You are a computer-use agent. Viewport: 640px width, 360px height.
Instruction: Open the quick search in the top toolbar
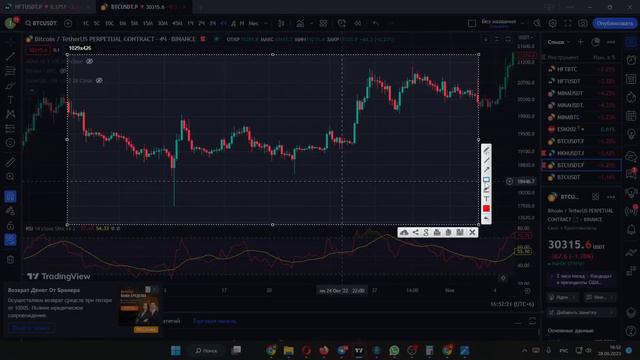537,23
